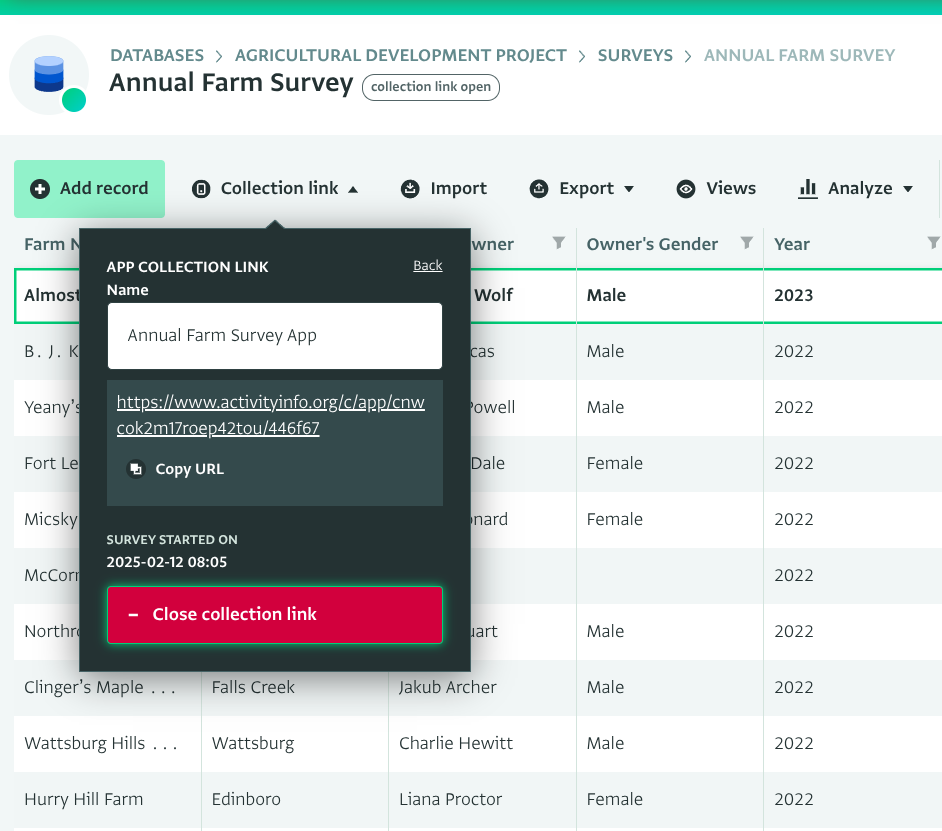Click the Collection link toolbar icon

coord(201,189)
